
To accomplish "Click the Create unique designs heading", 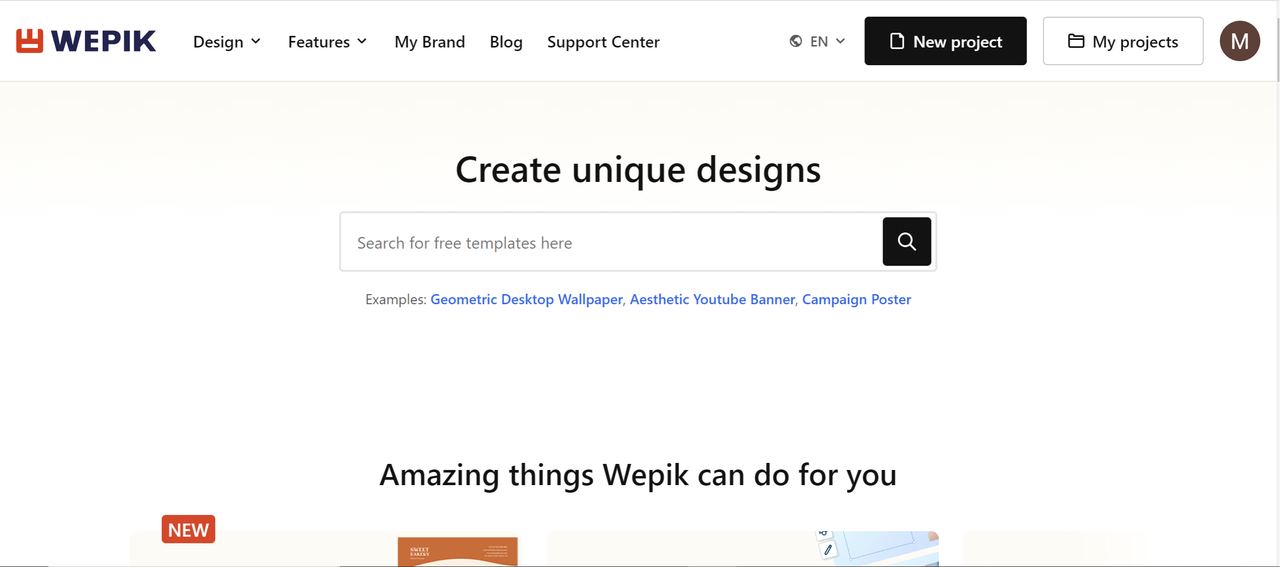I will [x=638, y=169].
